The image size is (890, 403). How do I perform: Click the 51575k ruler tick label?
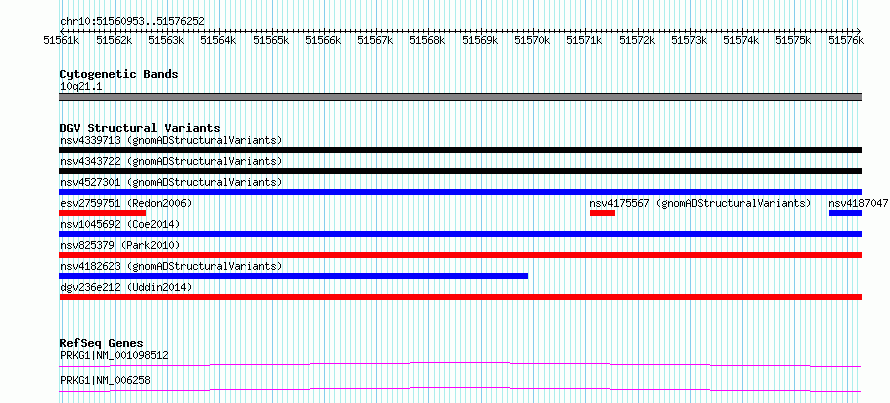794,40
